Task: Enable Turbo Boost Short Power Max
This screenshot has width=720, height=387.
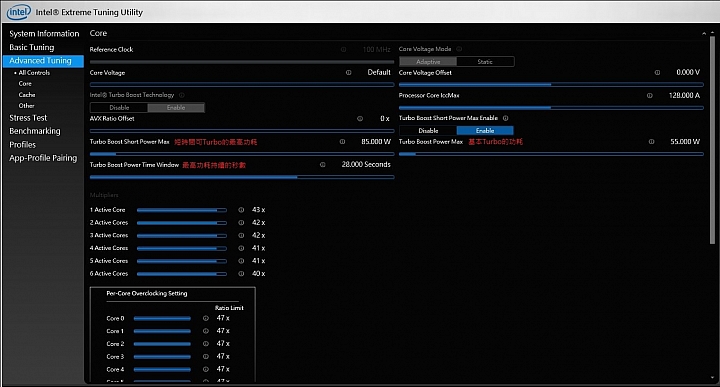Action: tap(485, 131)
